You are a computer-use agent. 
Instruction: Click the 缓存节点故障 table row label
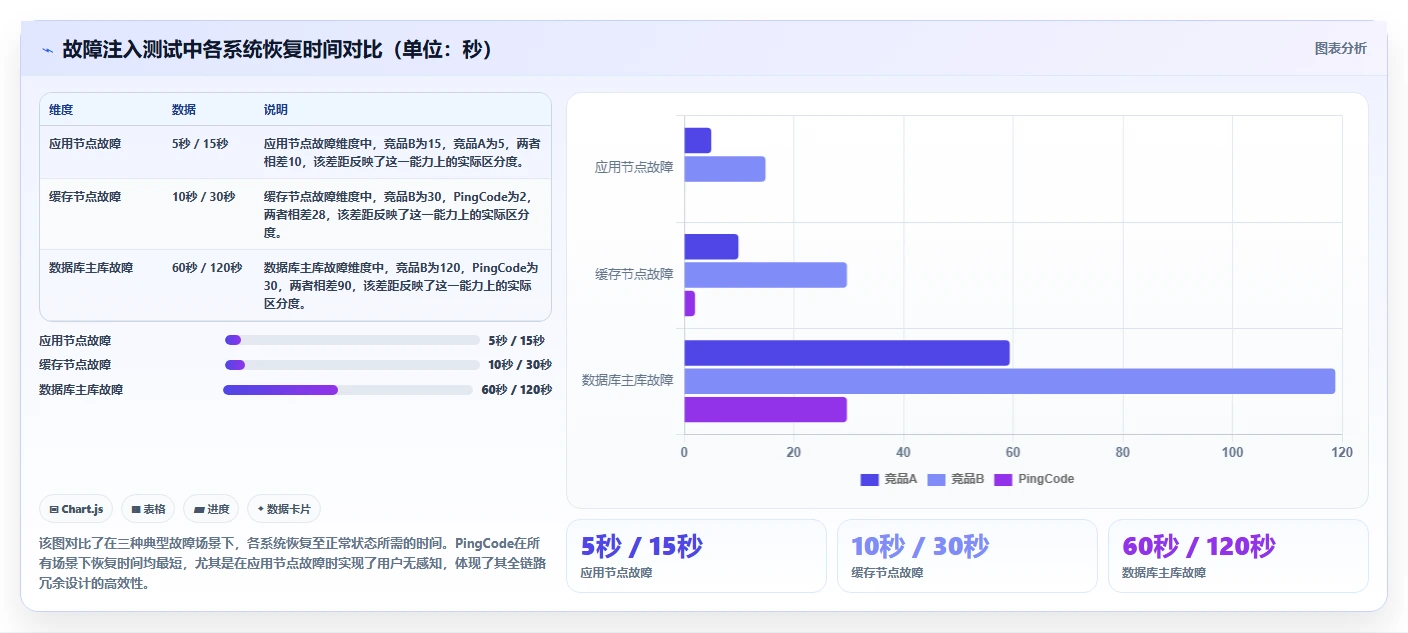tap(85, 197)
